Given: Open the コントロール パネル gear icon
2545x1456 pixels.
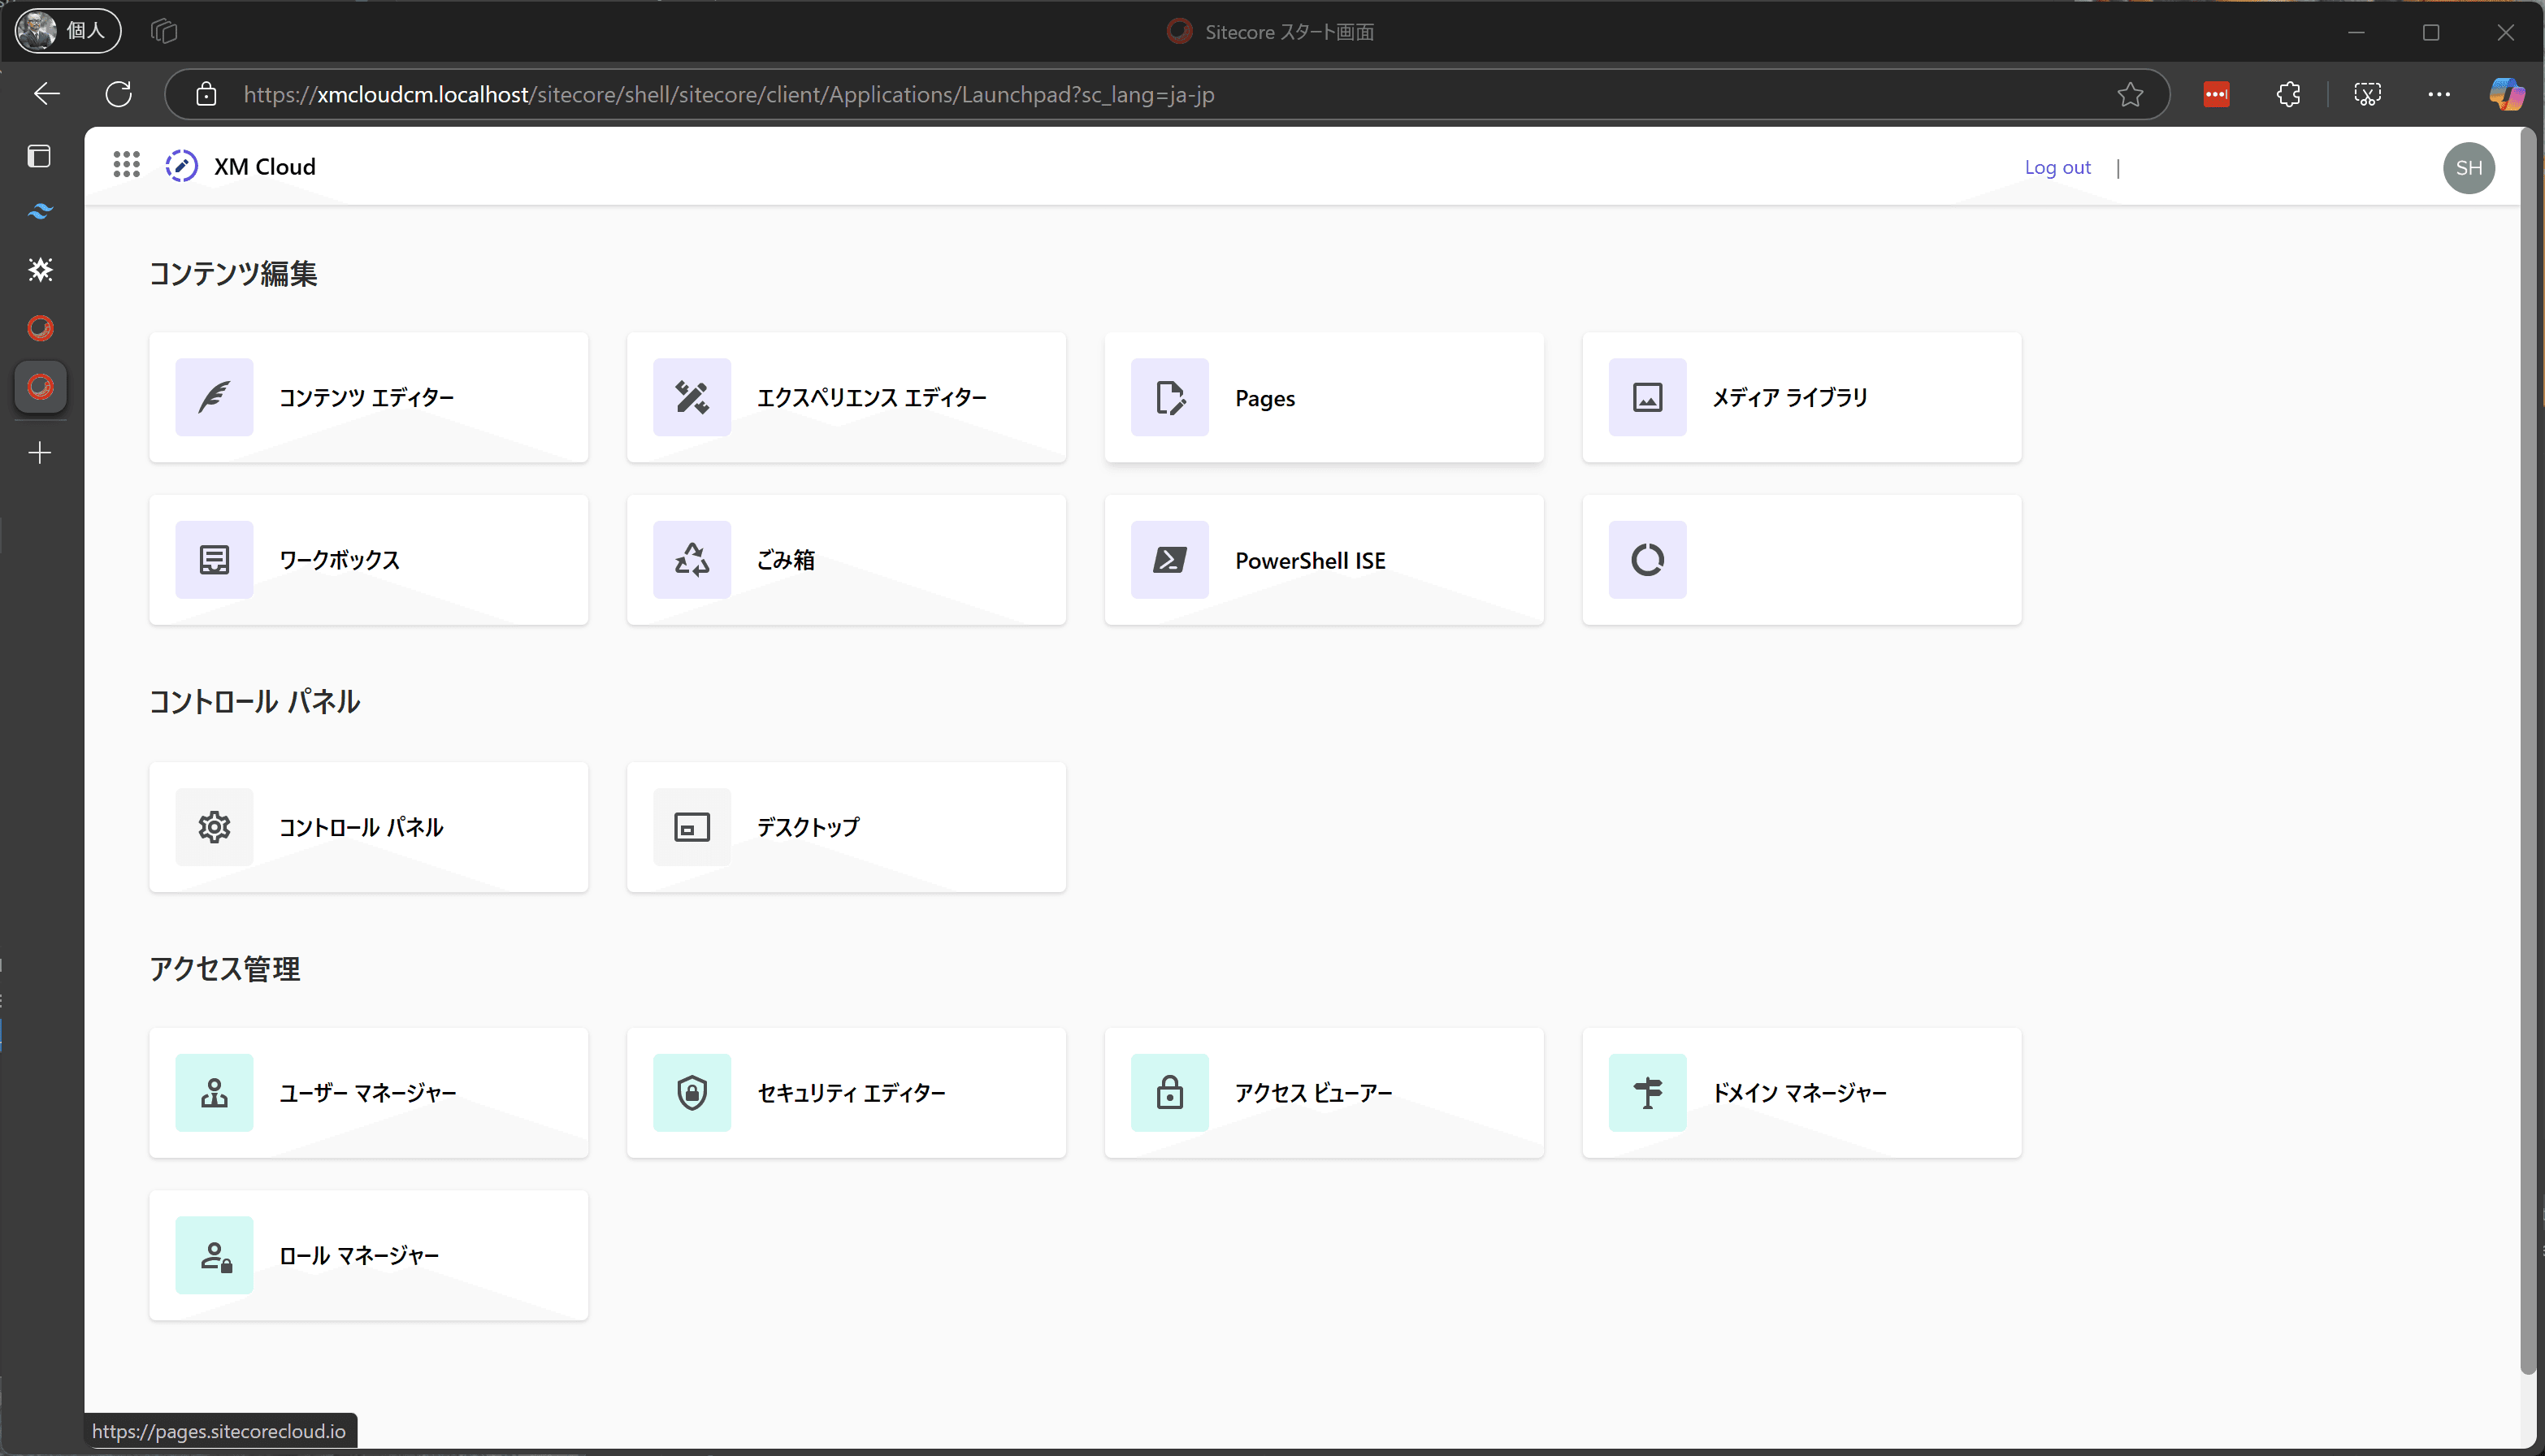Looking at the screenshot, I should tap(214, 827).
